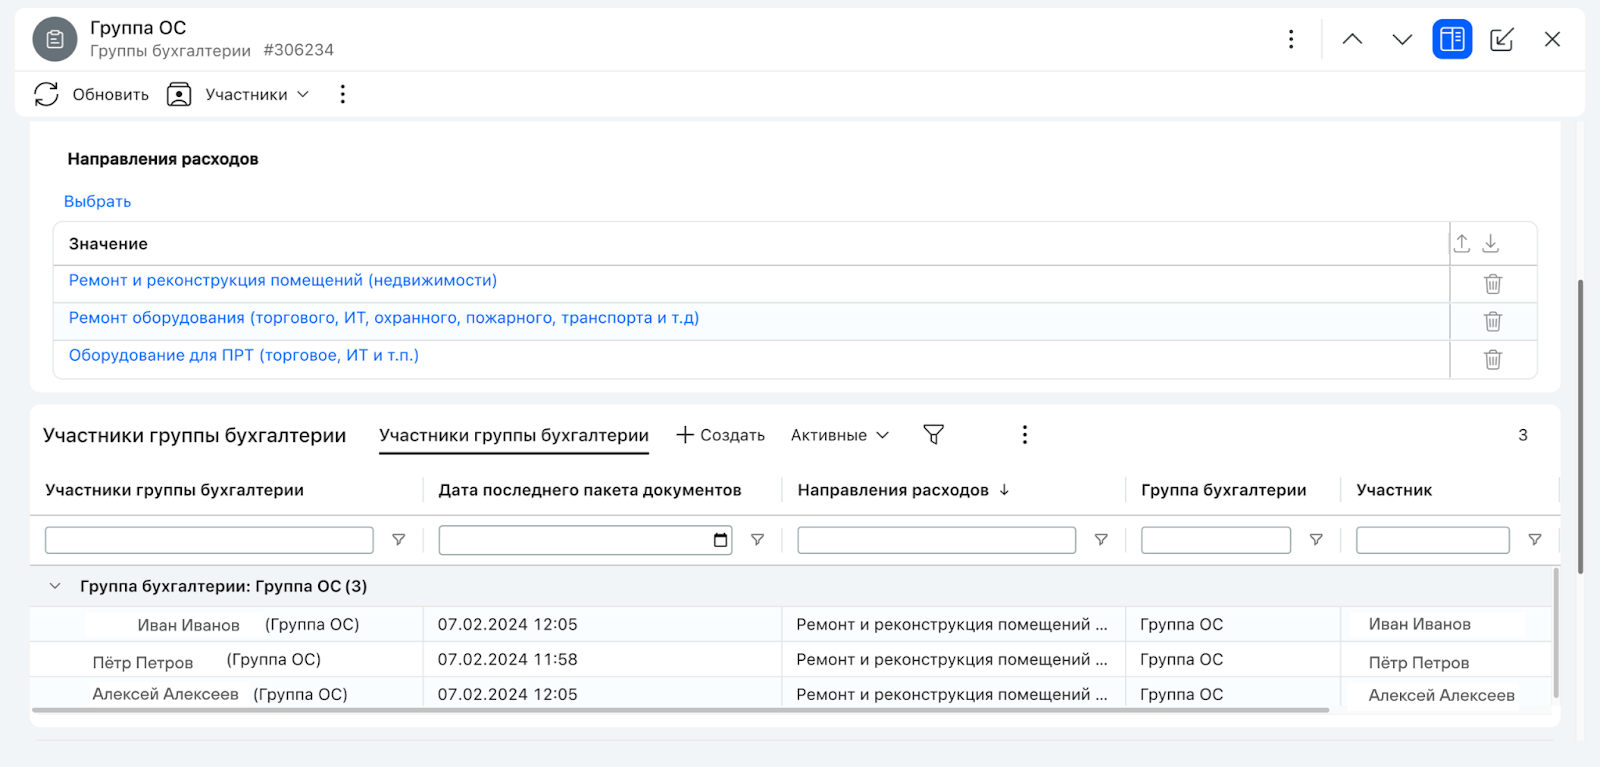Click filter funnel for Группа бухгалтерии column
The image size is (1600, 767).
1316,540
